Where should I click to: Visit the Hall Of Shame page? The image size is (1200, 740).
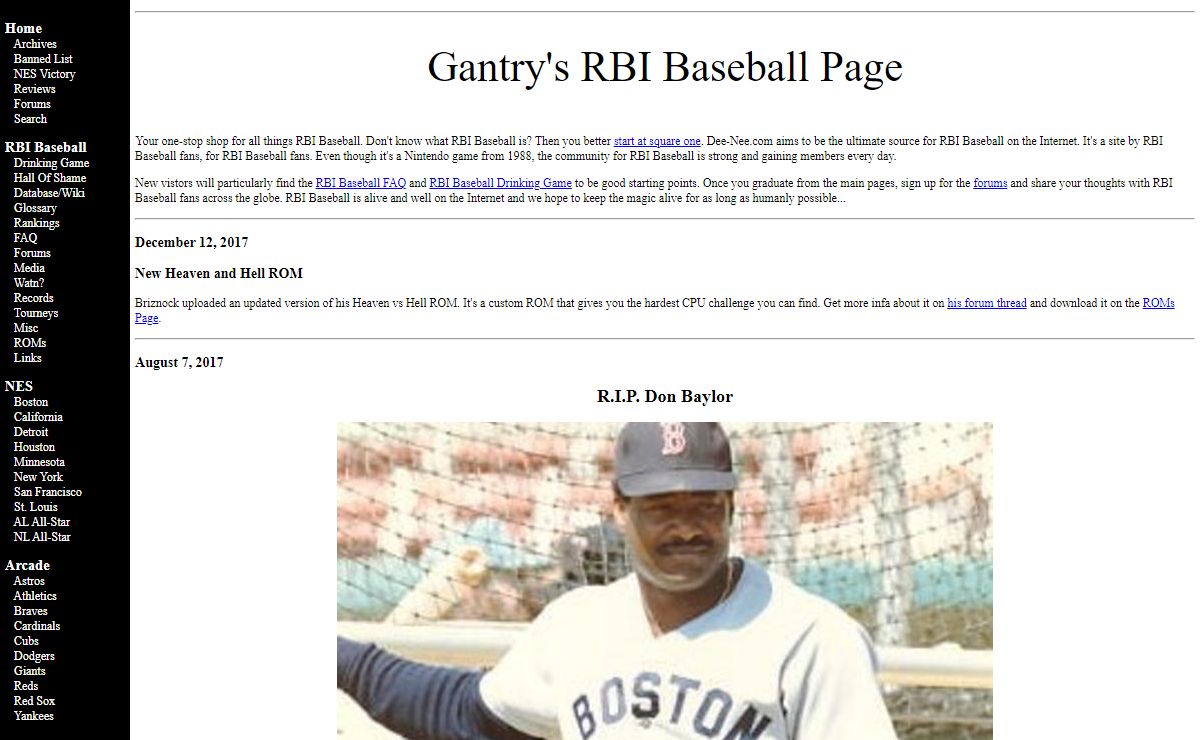click(x=50, y=178)
